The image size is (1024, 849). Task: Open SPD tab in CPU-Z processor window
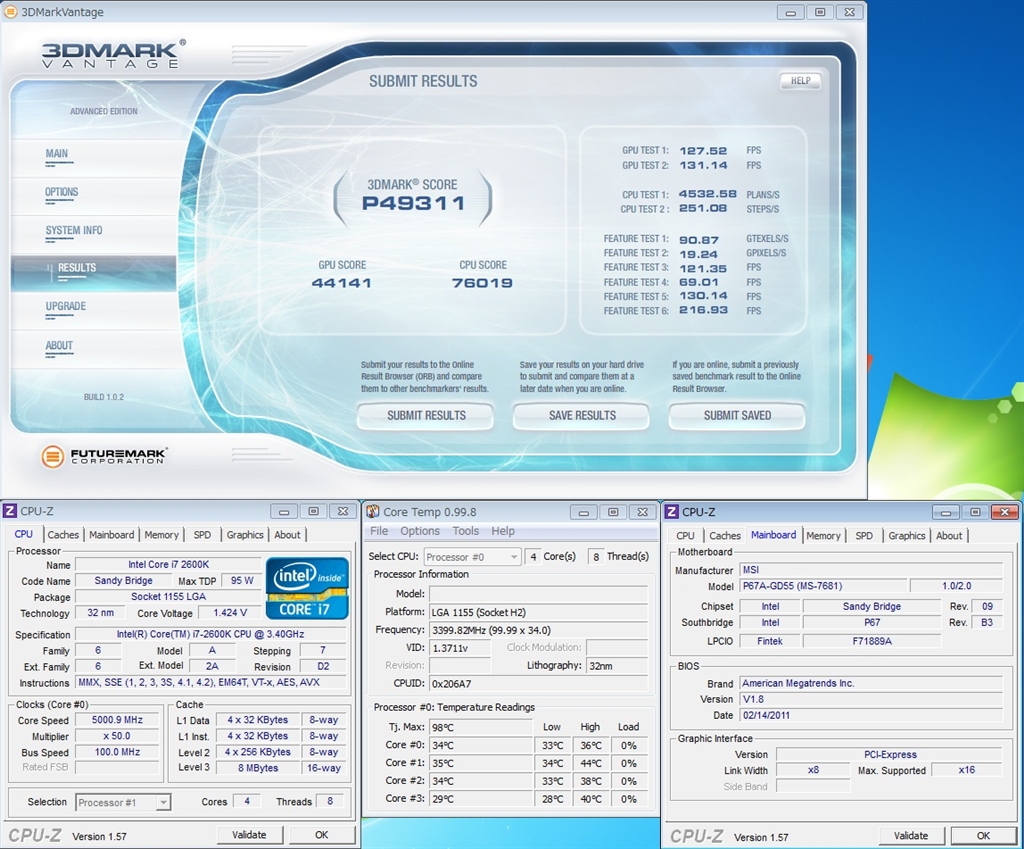pos(202,535)
